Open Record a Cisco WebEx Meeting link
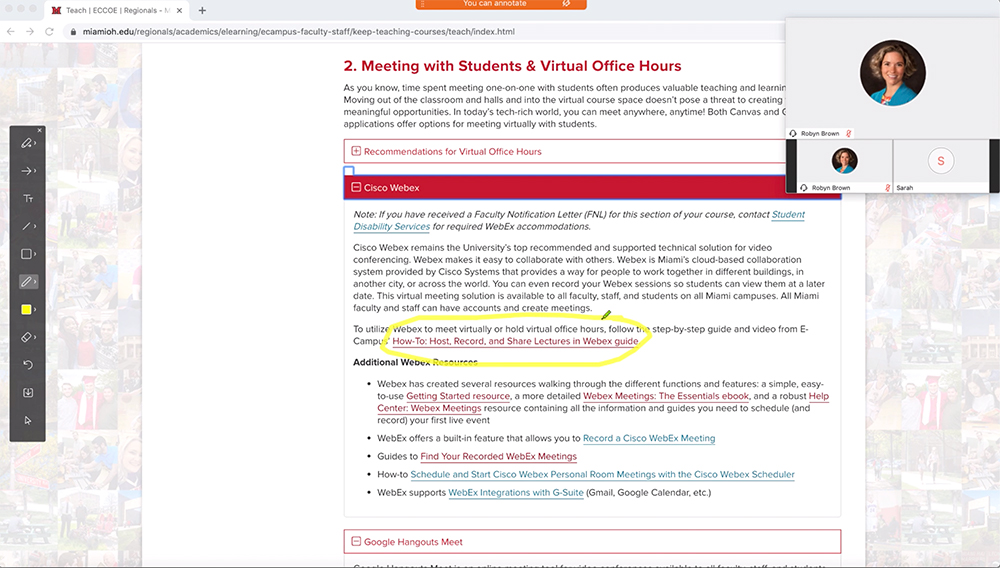 point(649,438)
